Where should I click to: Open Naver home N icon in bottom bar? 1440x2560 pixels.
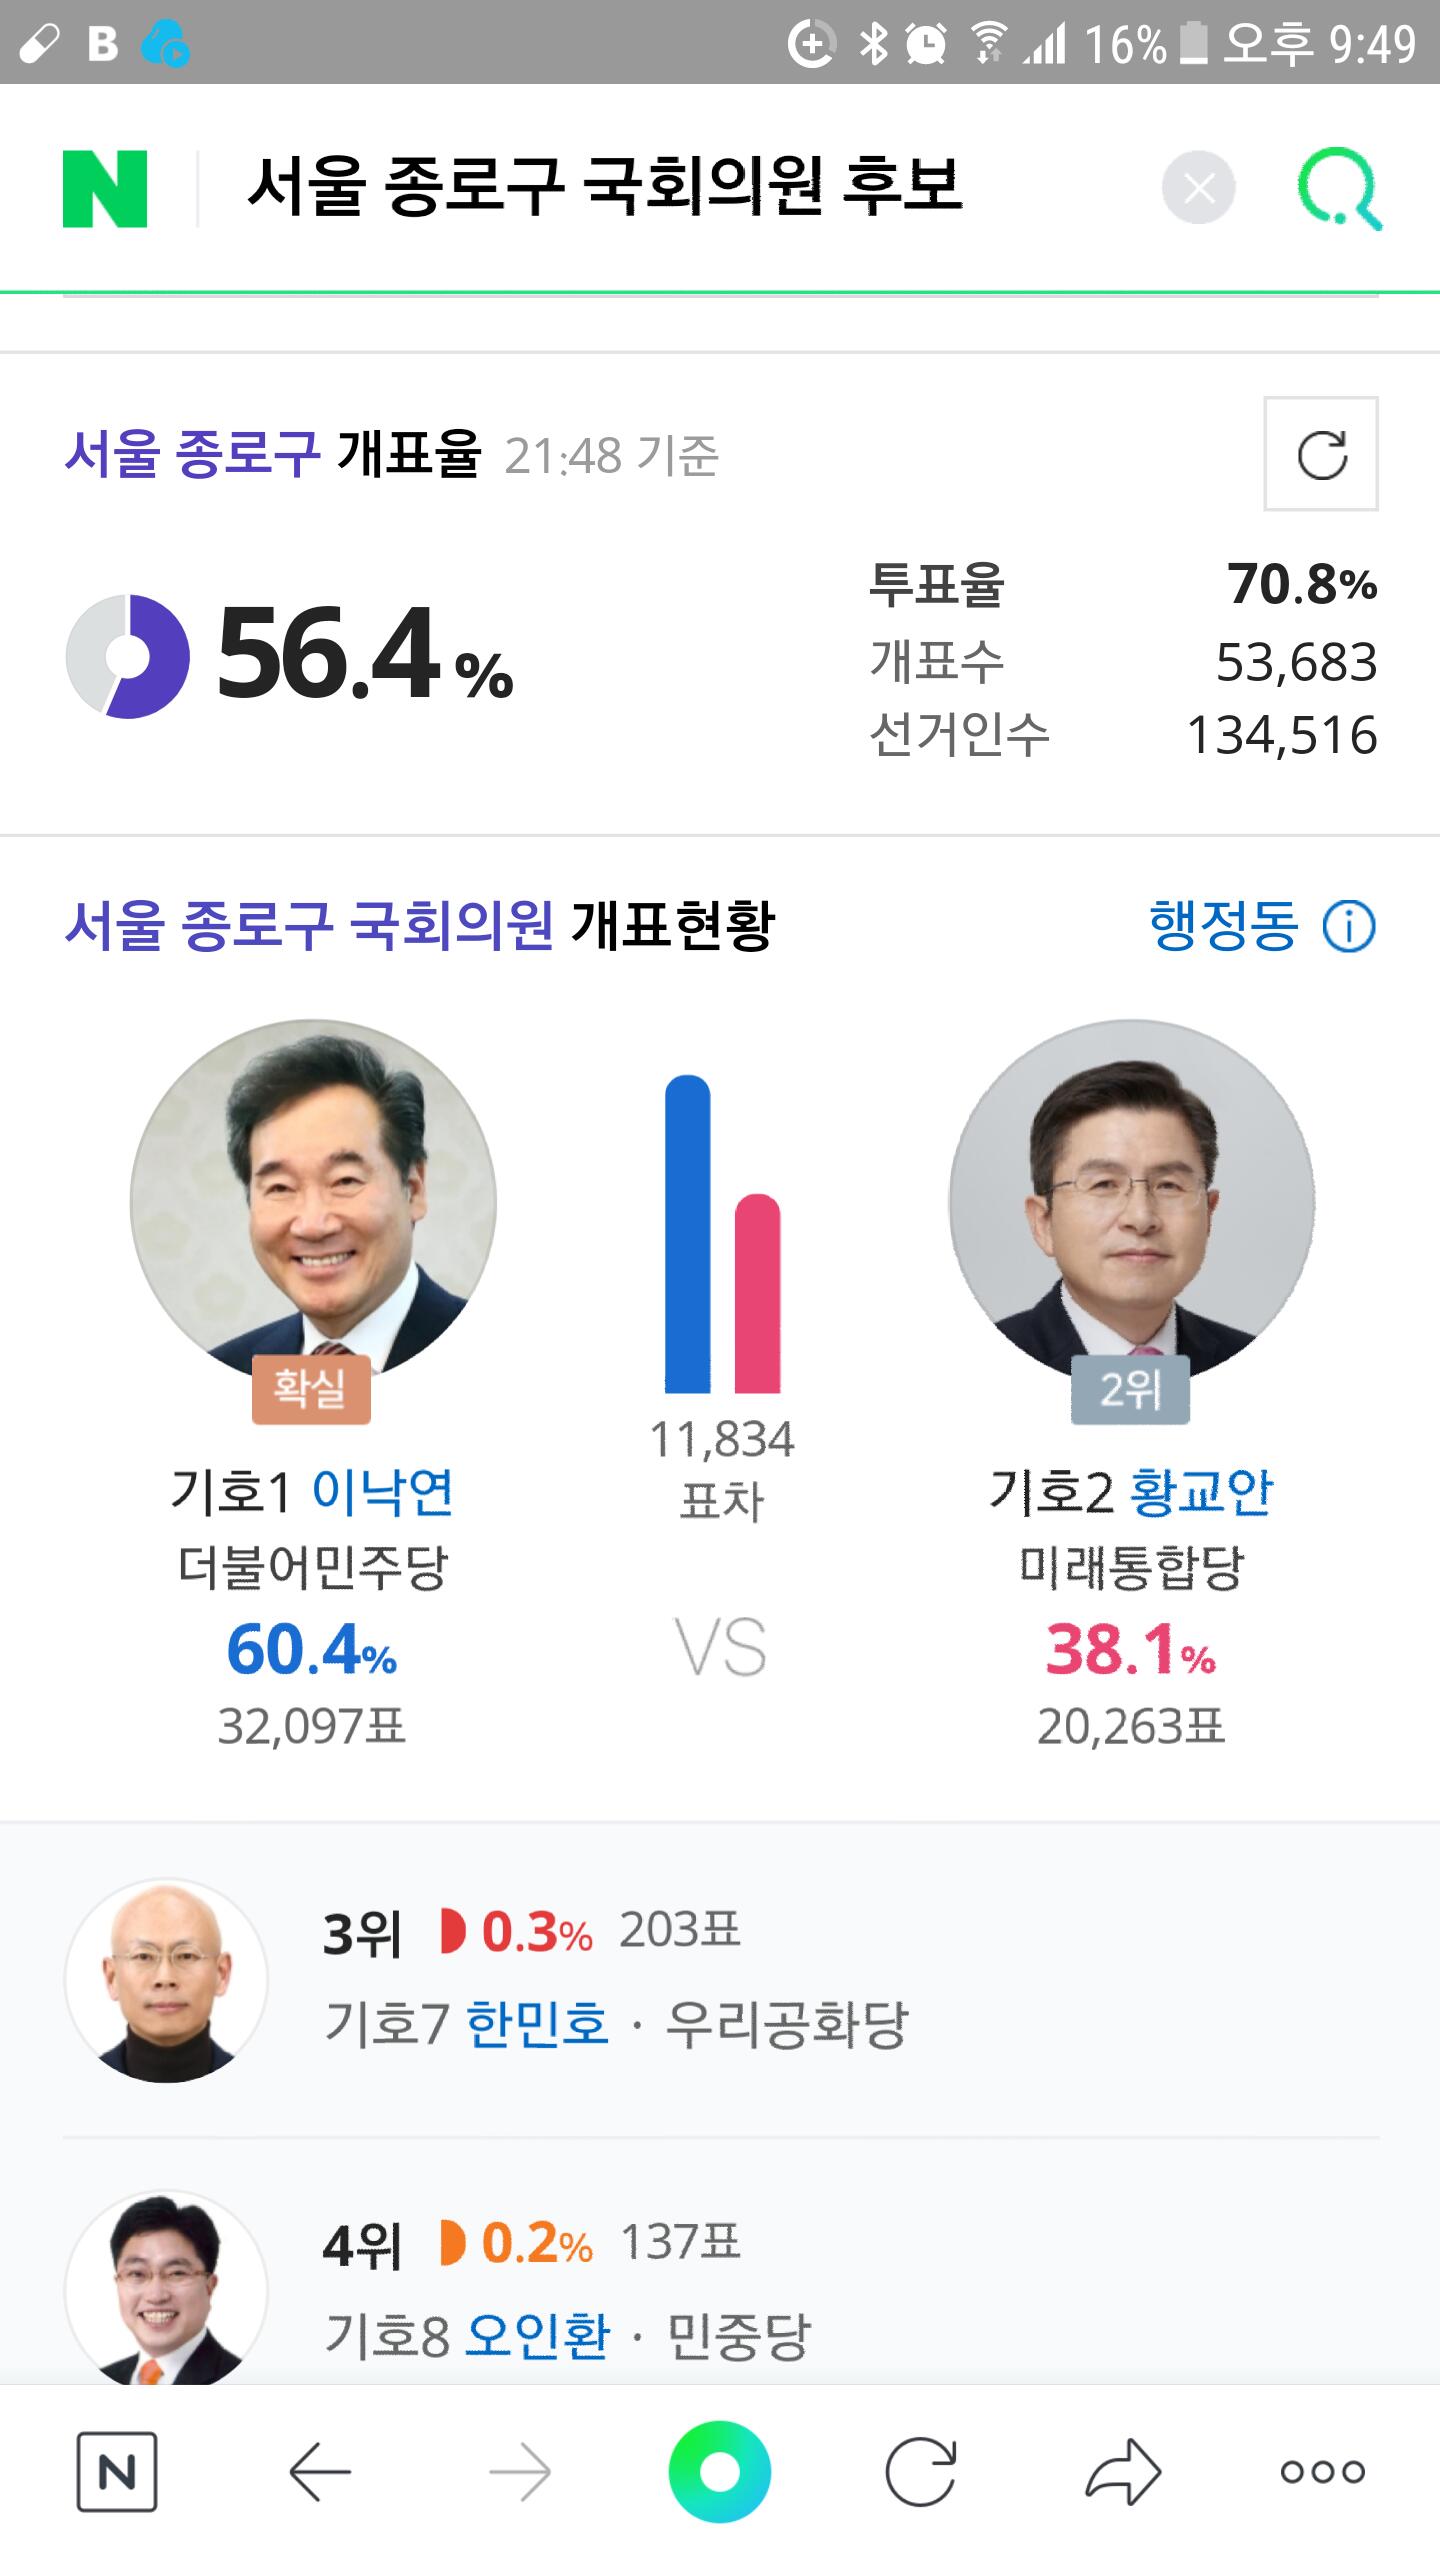[117, 2473]
